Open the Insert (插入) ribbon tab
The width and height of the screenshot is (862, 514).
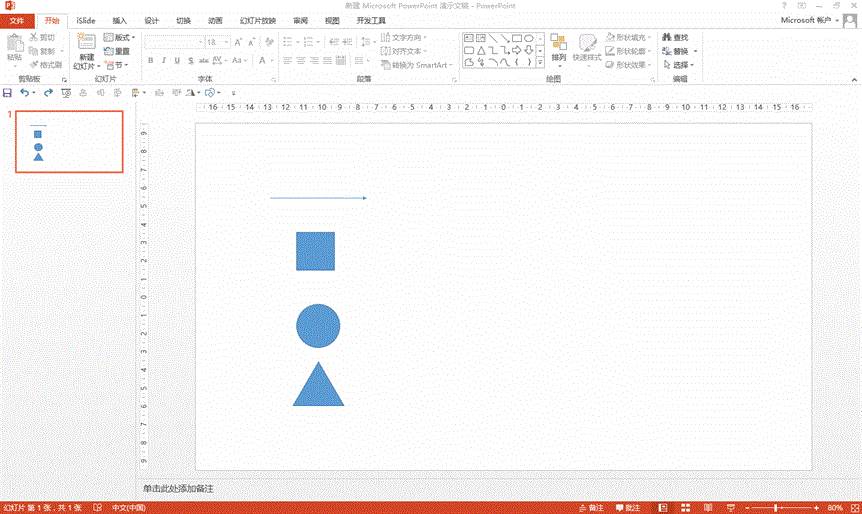pyautogui.click(x=120, y=20)
